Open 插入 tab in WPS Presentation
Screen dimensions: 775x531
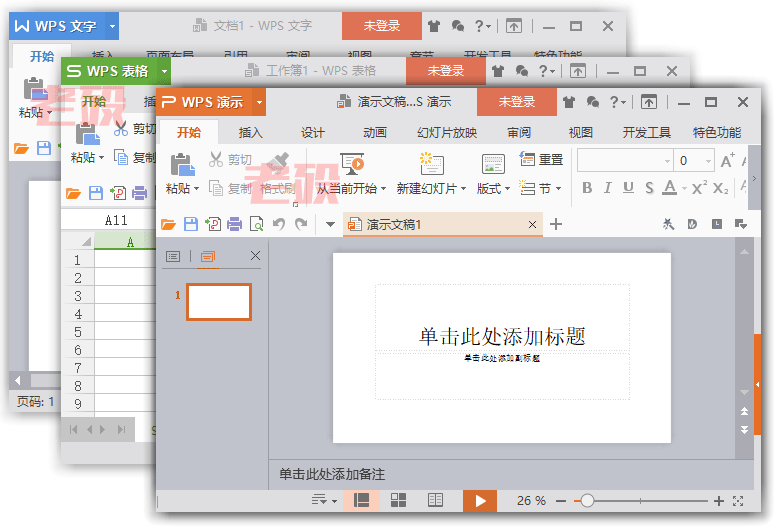(x=250, y=133)
